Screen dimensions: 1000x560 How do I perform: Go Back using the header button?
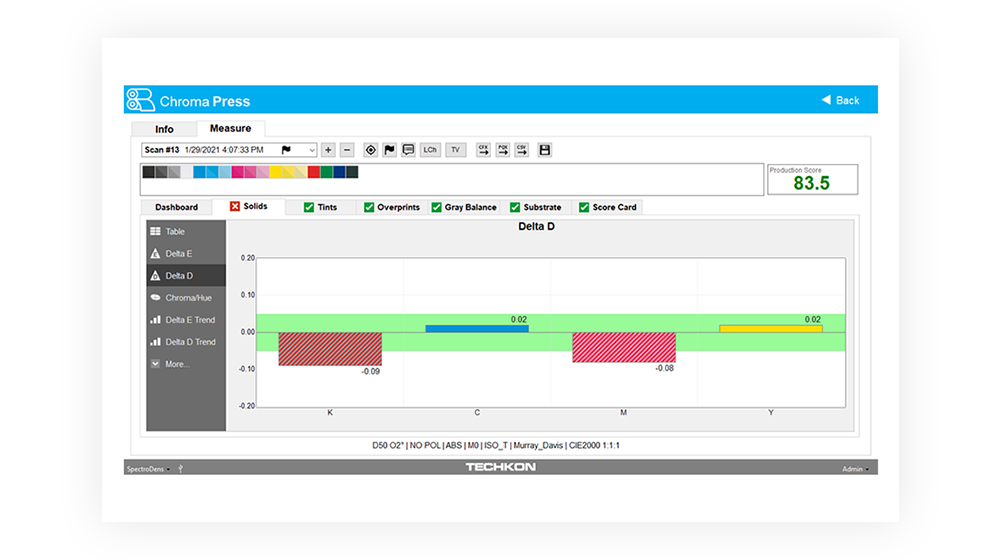click(x=840, y=100)
